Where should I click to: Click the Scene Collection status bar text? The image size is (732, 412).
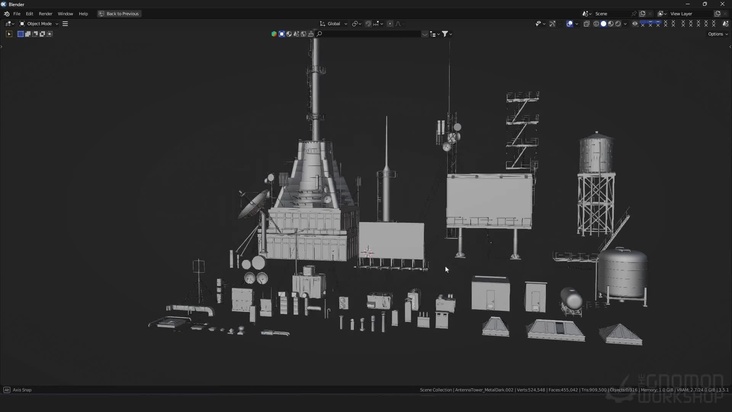(436, 390)
